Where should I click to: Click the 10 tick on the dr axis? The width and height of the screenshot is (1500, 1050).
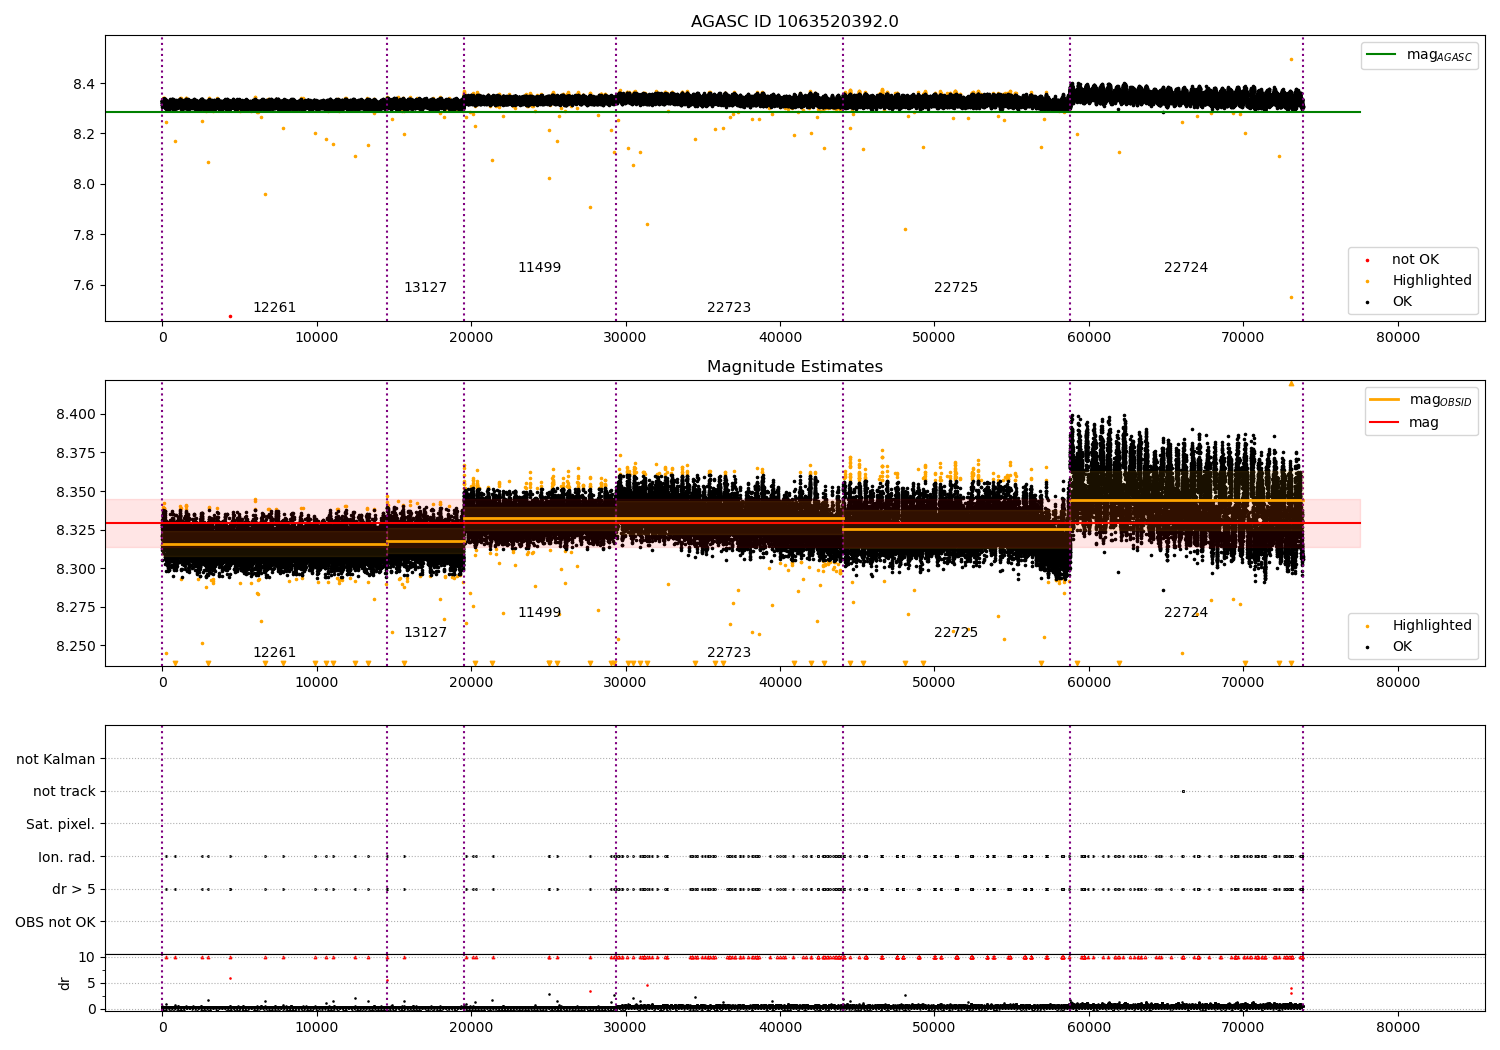pyautogui.click(x=87, y=957)
